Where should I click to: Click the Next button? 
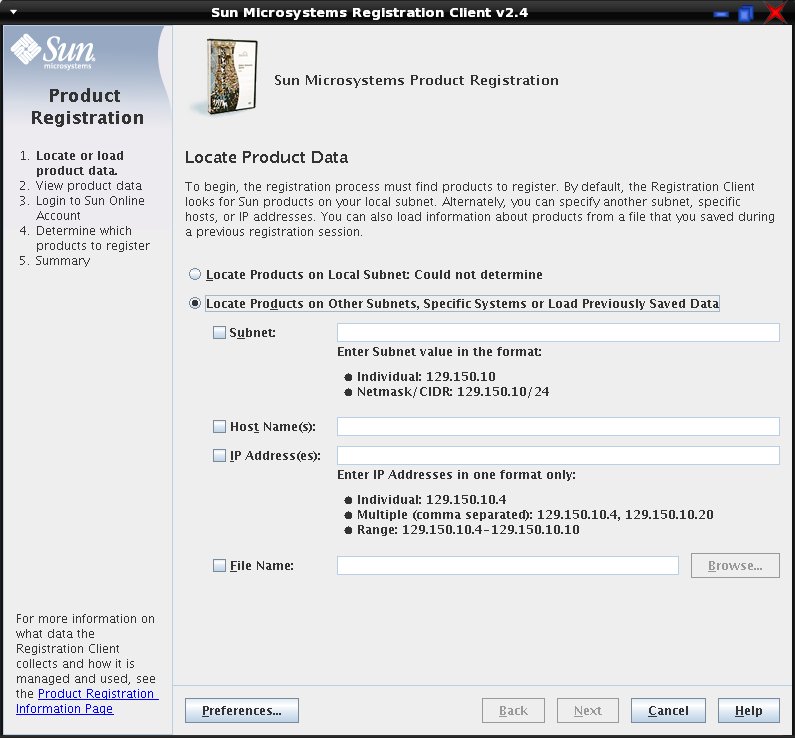(x=588, y=710)
